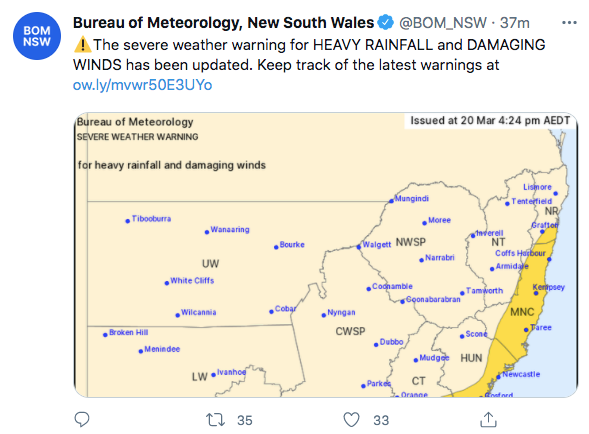The image size is (589, 434).
Task: Open the 37m tweet timestamp
Action: point(515,23)
